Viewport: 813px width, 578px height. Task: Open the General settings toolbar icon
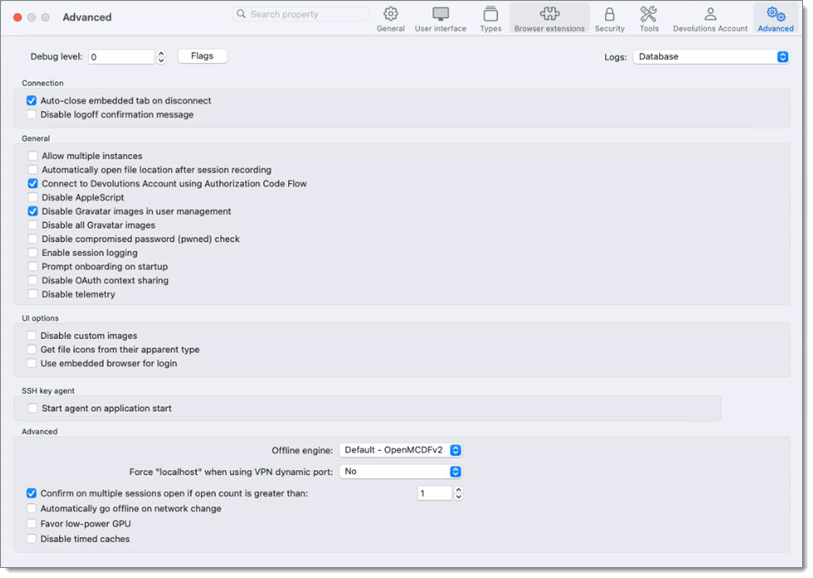[389, 18]
